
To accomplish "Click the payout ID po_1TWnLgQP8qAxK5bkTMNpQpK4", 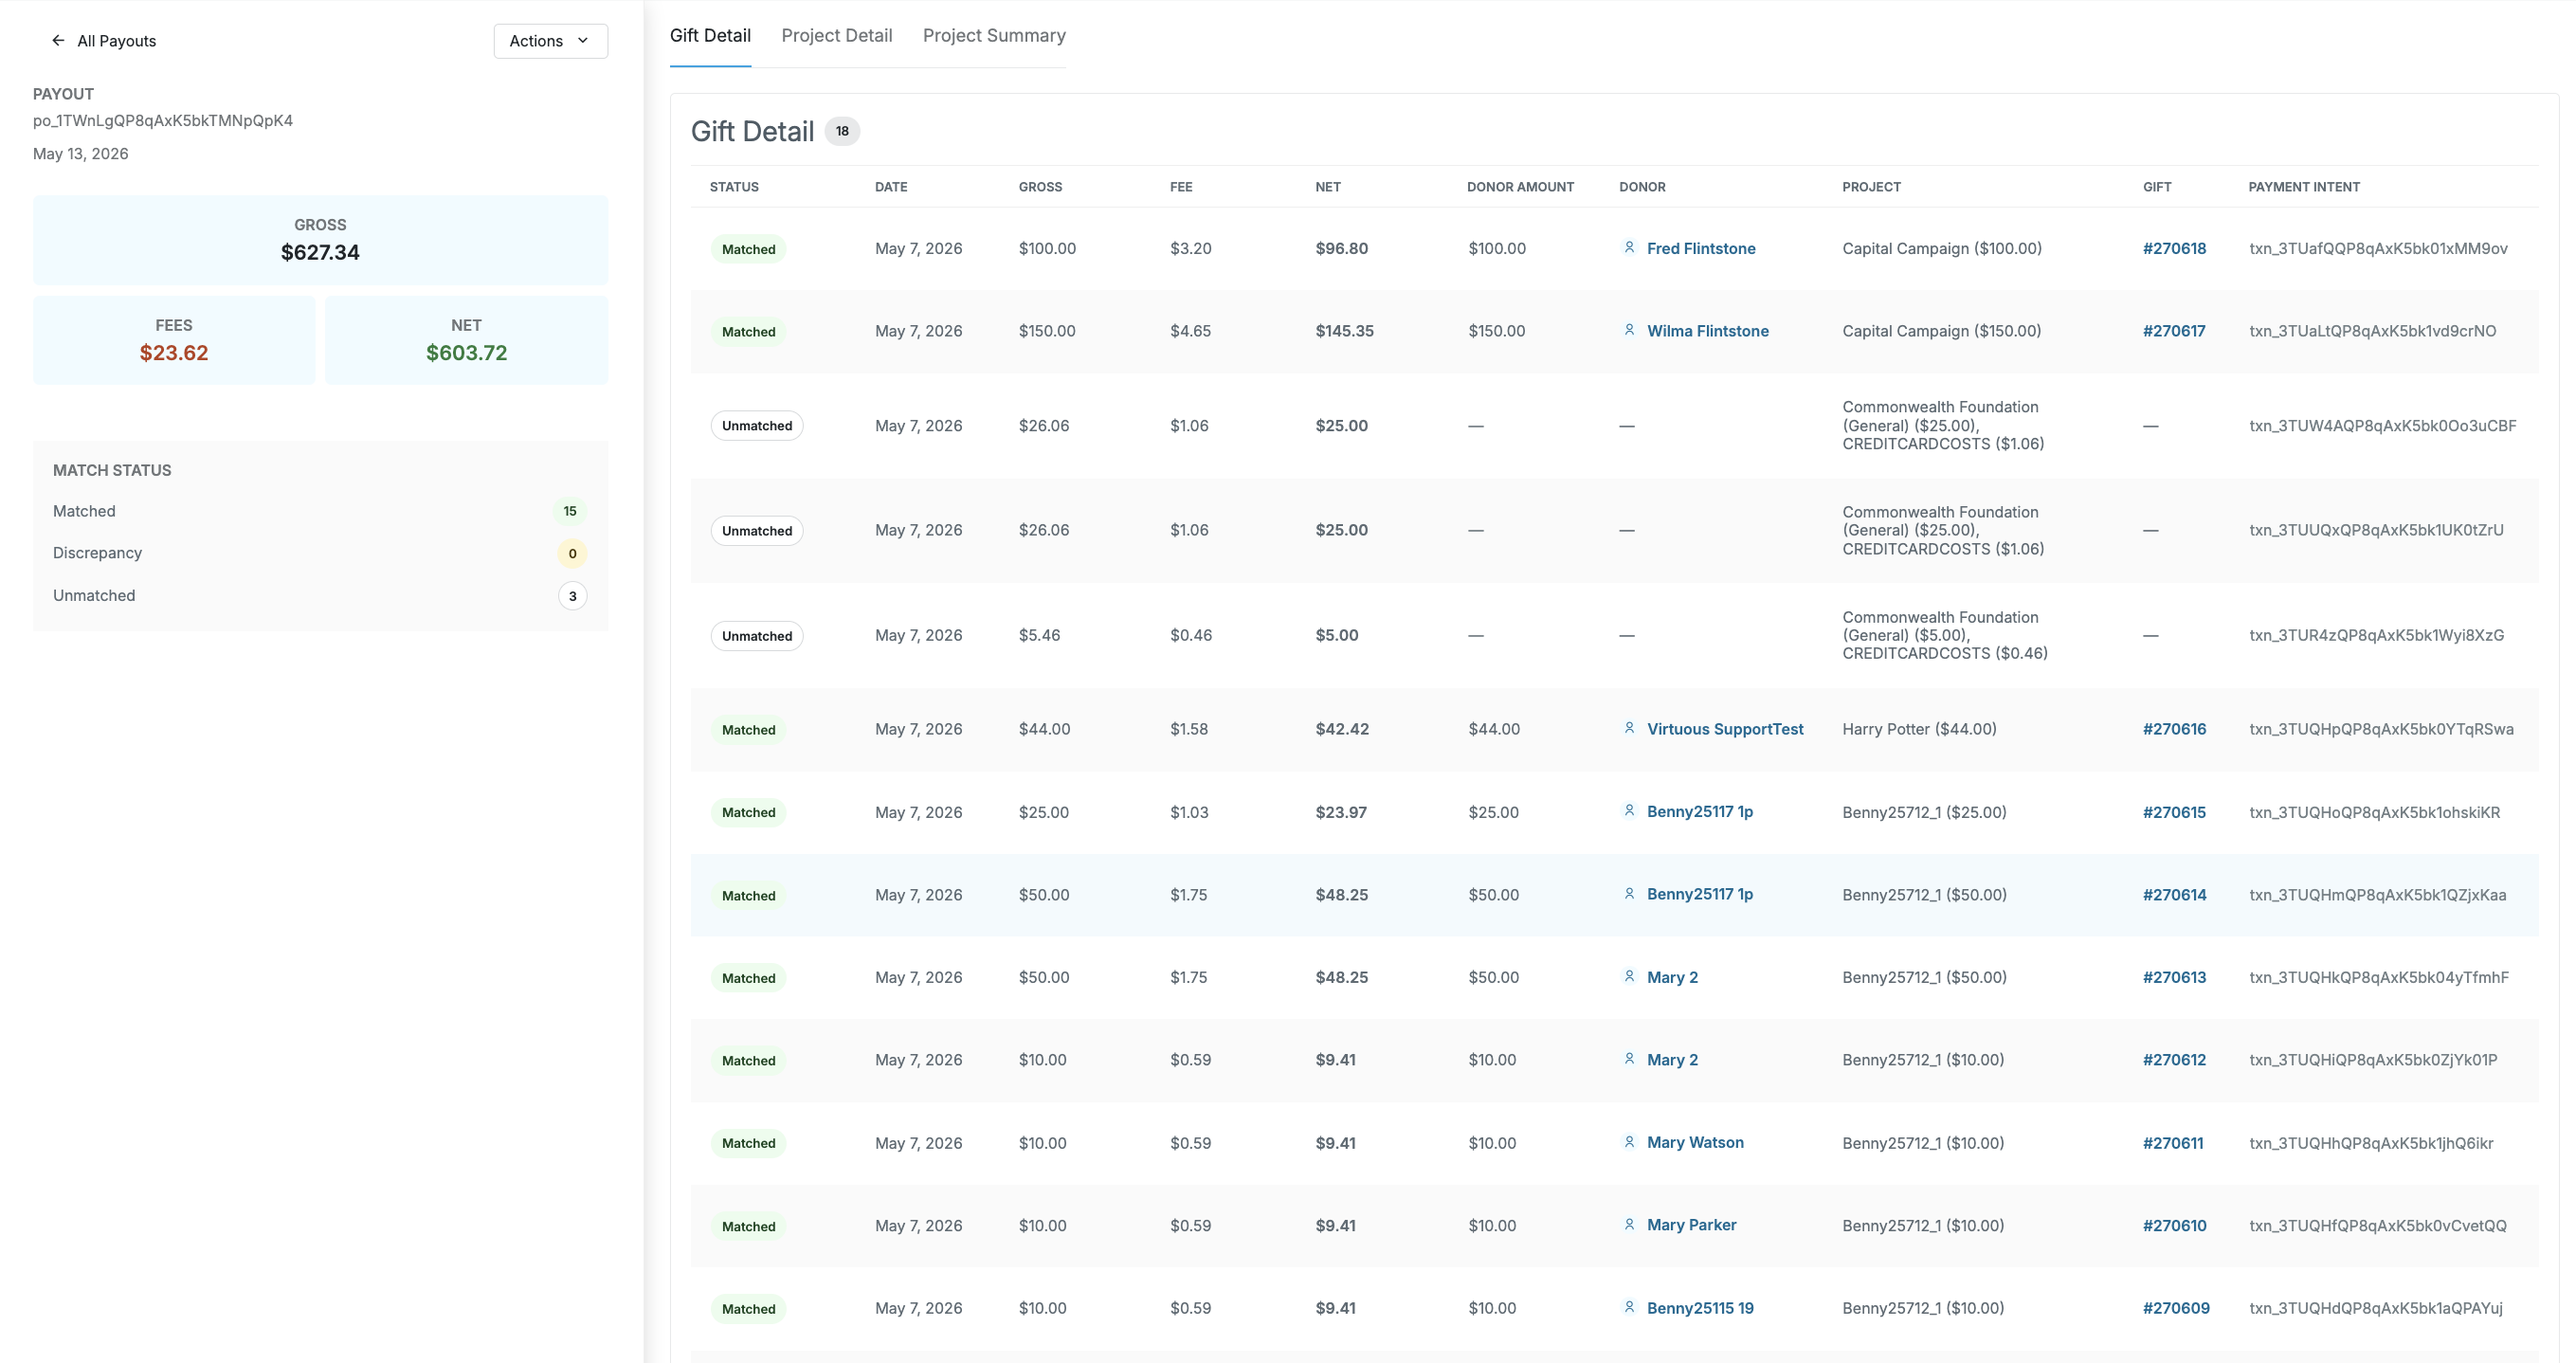I will 163,120.
